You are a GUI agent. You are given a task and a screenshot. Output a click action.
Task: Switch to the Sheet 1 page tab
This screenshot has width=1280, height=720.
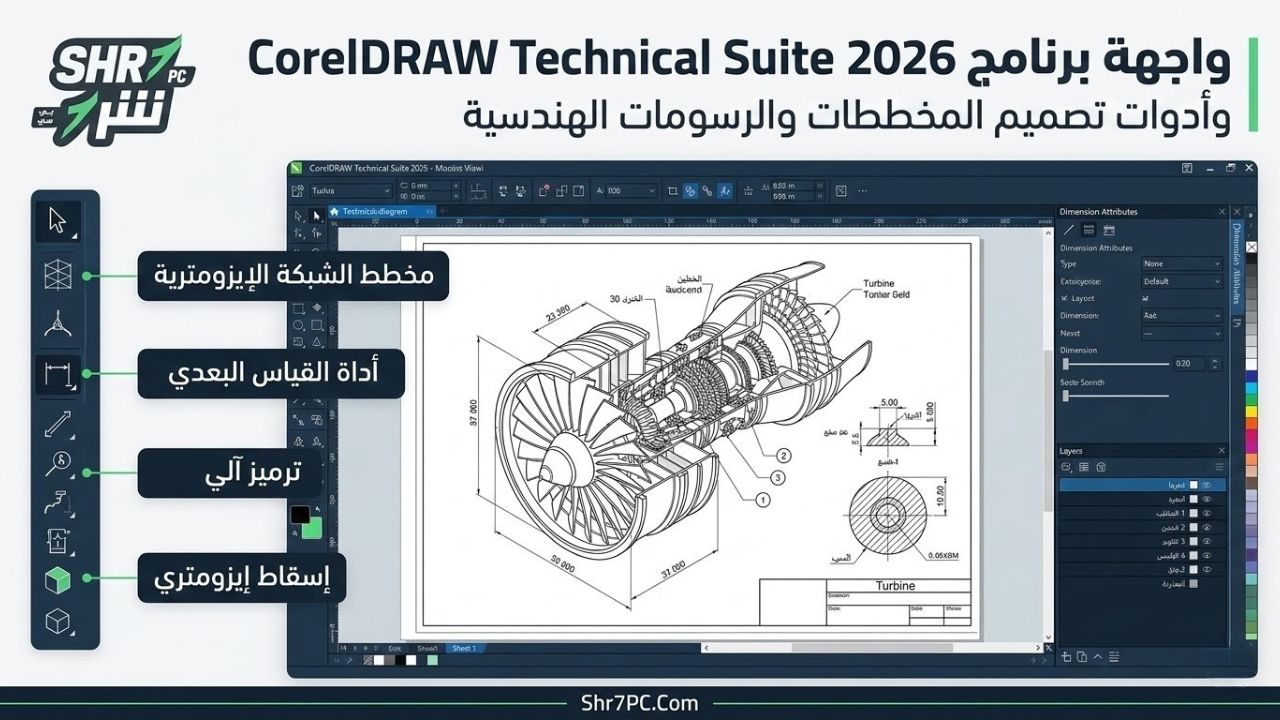coord(464,649)
